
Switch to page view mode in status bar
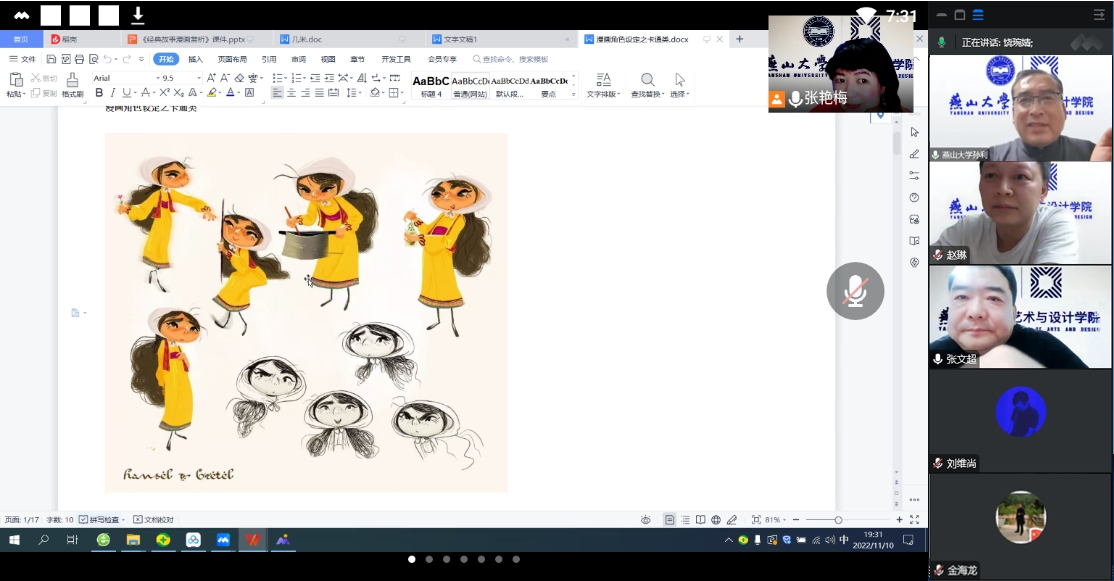[x=670, y=520]
